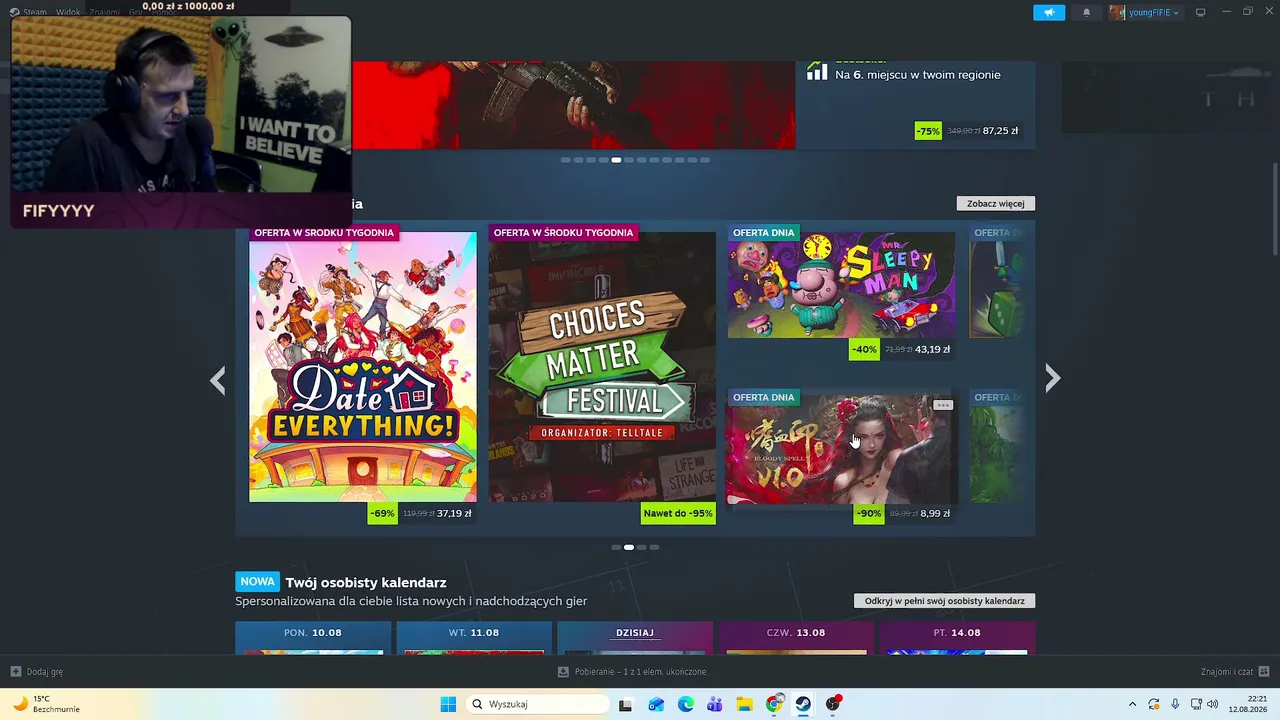Open Task View on the taskbar
1280x720 pixels.
pos(625,704)
